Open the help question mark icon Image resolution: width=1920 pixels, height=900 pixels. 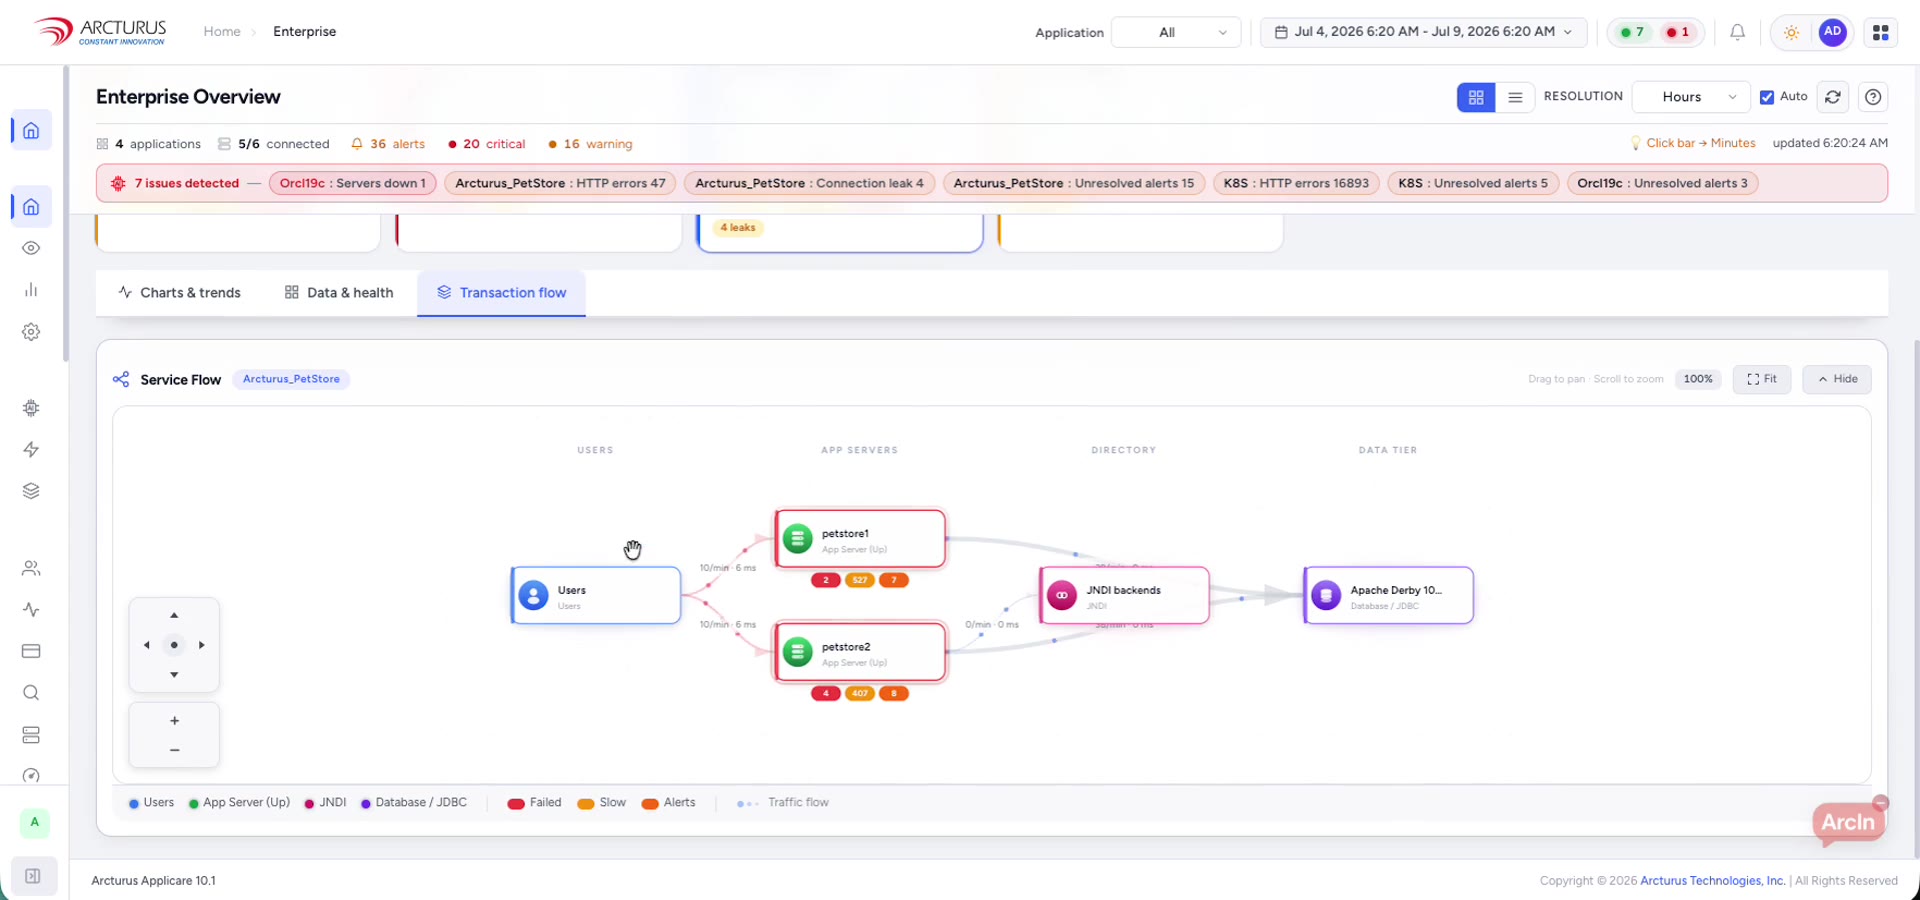(1873, 97)
